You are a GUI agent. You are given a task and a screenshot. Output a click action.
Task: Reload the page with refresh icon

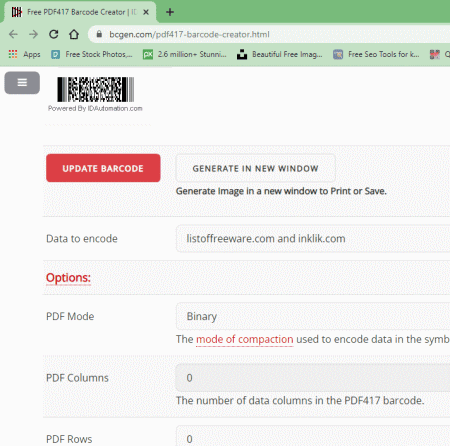point(54,34)
